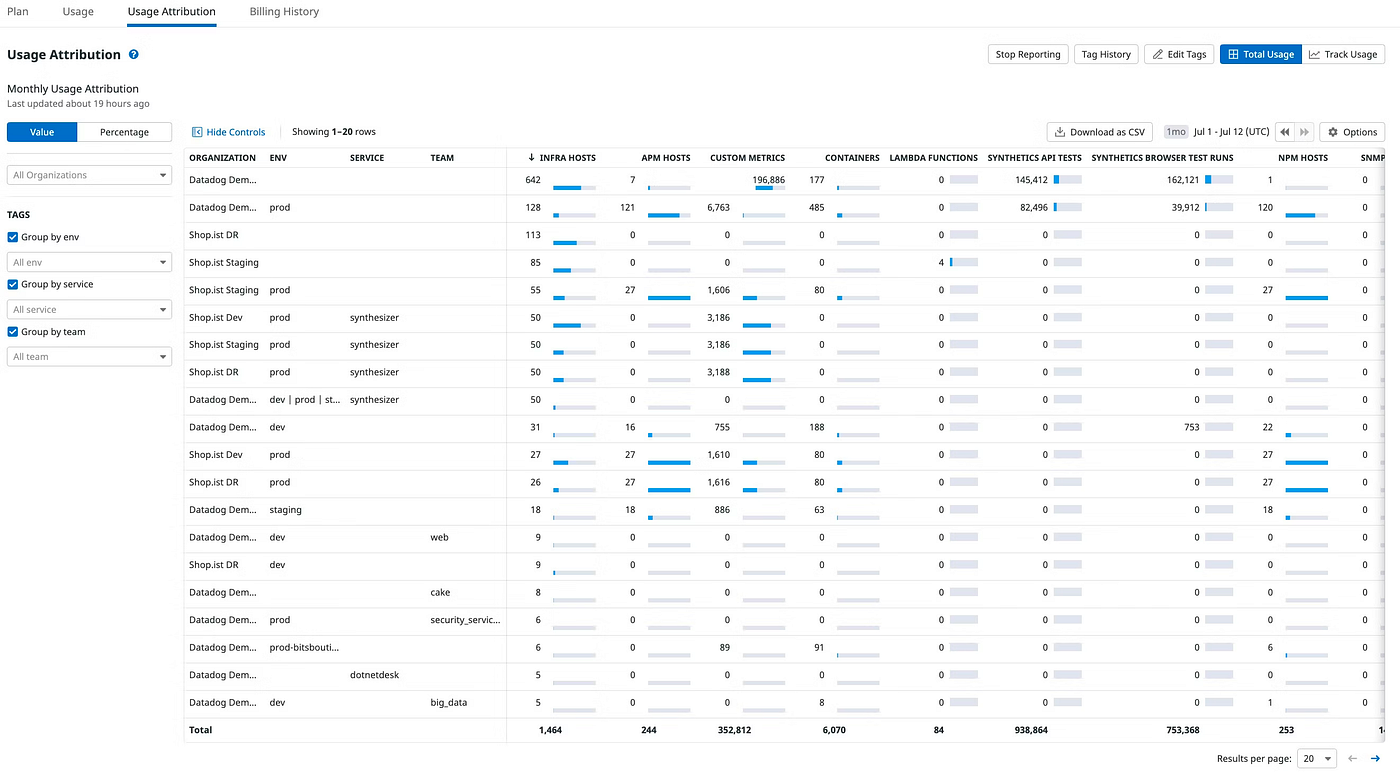The image size is (1400, 775).
Task: Open the Plan tab
Action: point(18,12)
